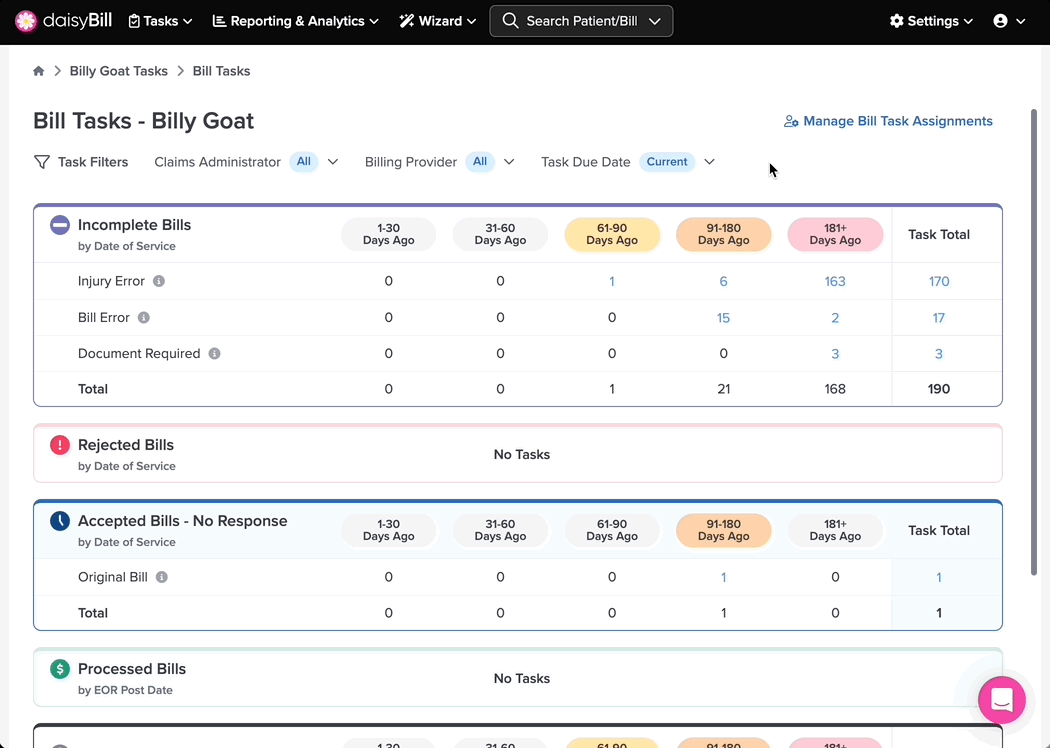Click the page vertical scrollbar
Image resolution: width=1050 pixels, height=748 pixels.
[x=1034, y=342]
